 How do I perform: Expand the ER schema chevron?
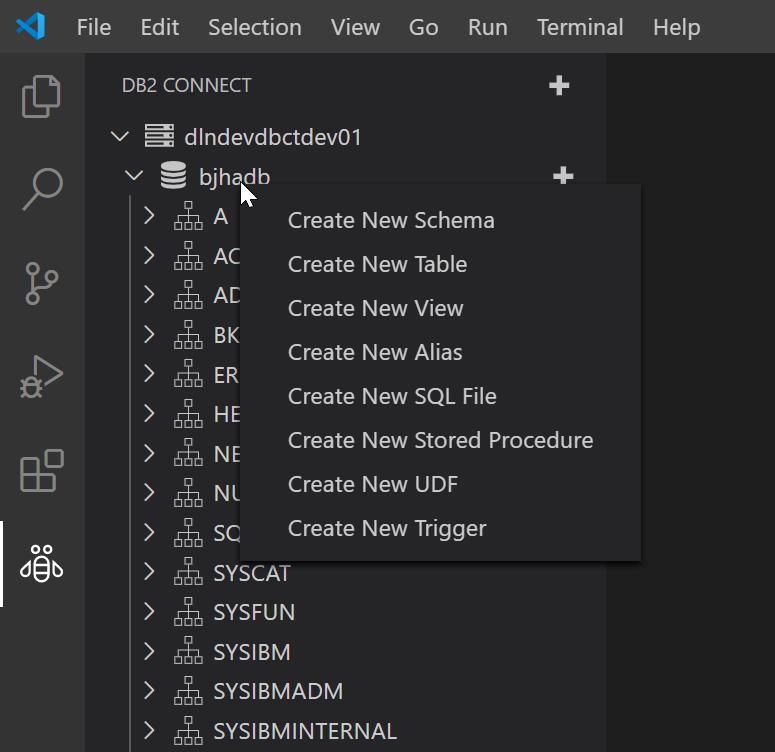149,374
